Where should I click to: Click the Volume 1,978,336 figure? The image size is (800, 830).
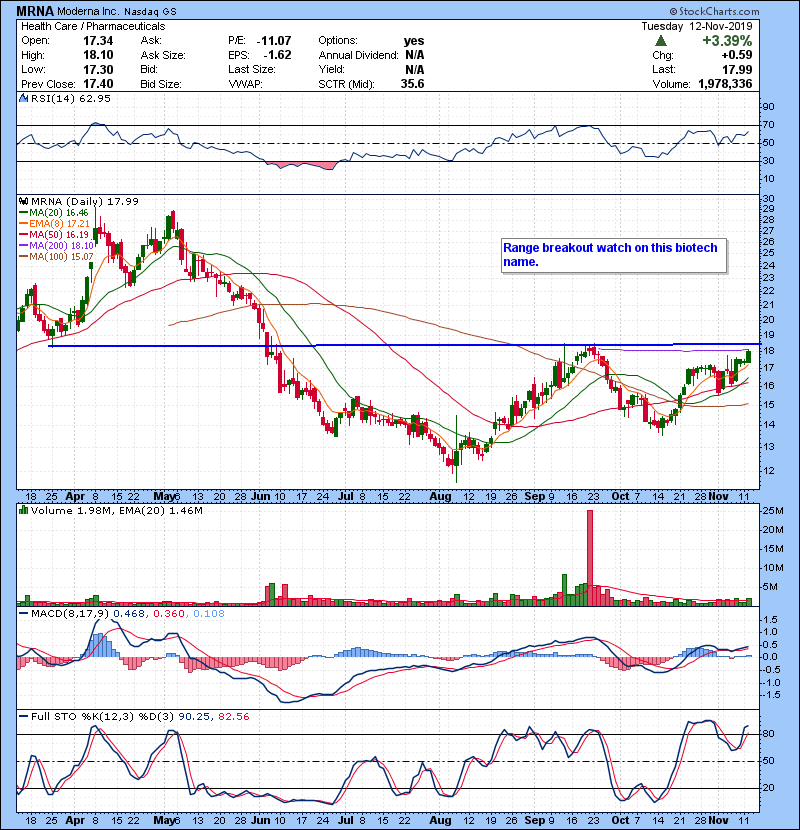click(x=725, y=84)
